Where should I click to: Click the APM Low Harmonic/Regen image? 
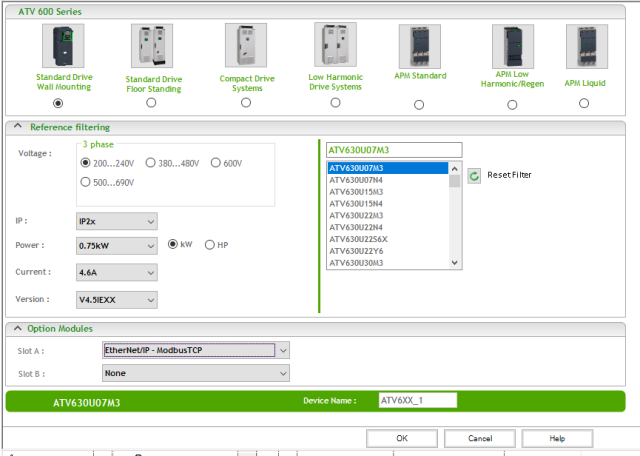tap(512, 46)
